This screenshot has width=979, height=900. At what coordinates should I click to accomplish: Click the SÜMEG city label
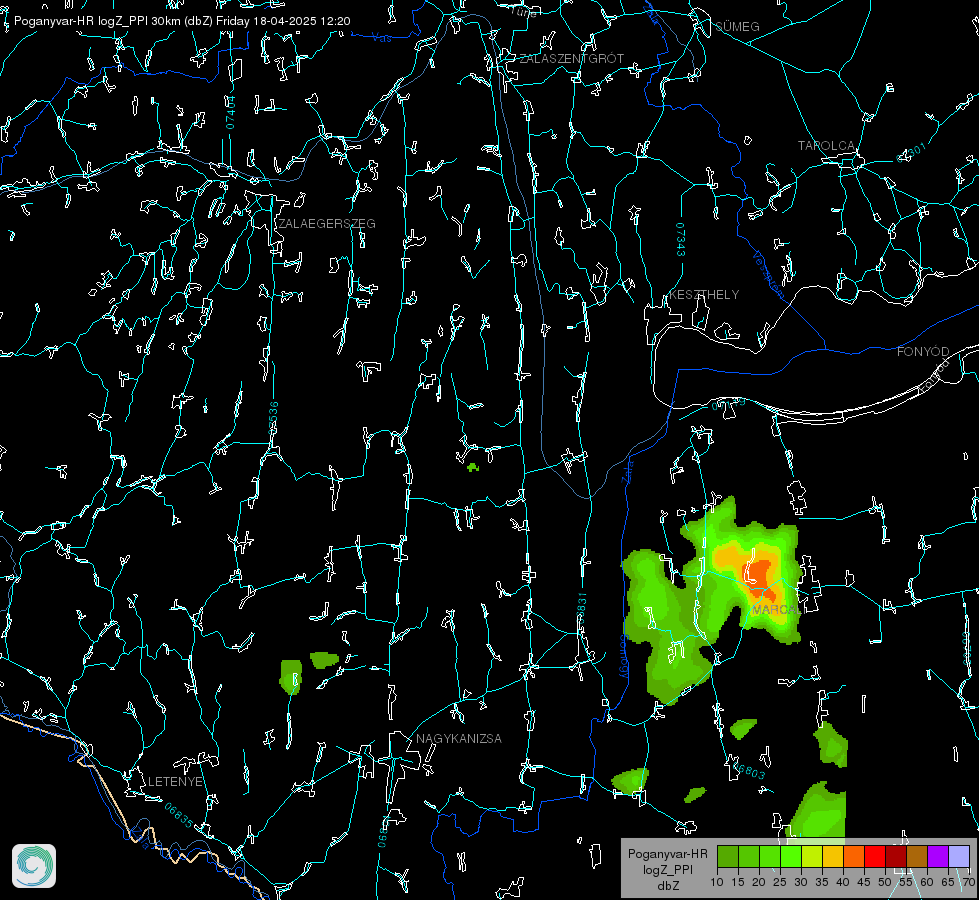click(x=737, y=26)
